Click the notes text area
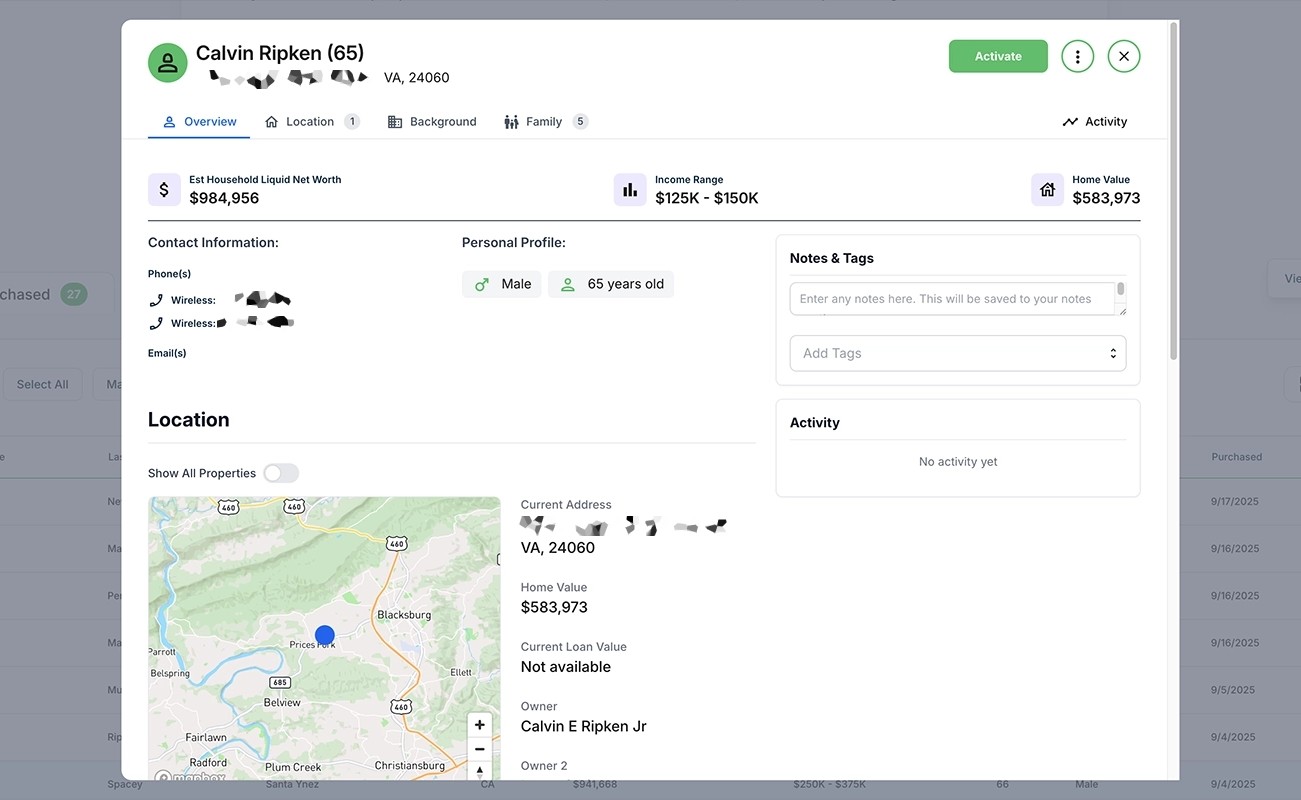The image size is (1301, 800). click(952, 299)
